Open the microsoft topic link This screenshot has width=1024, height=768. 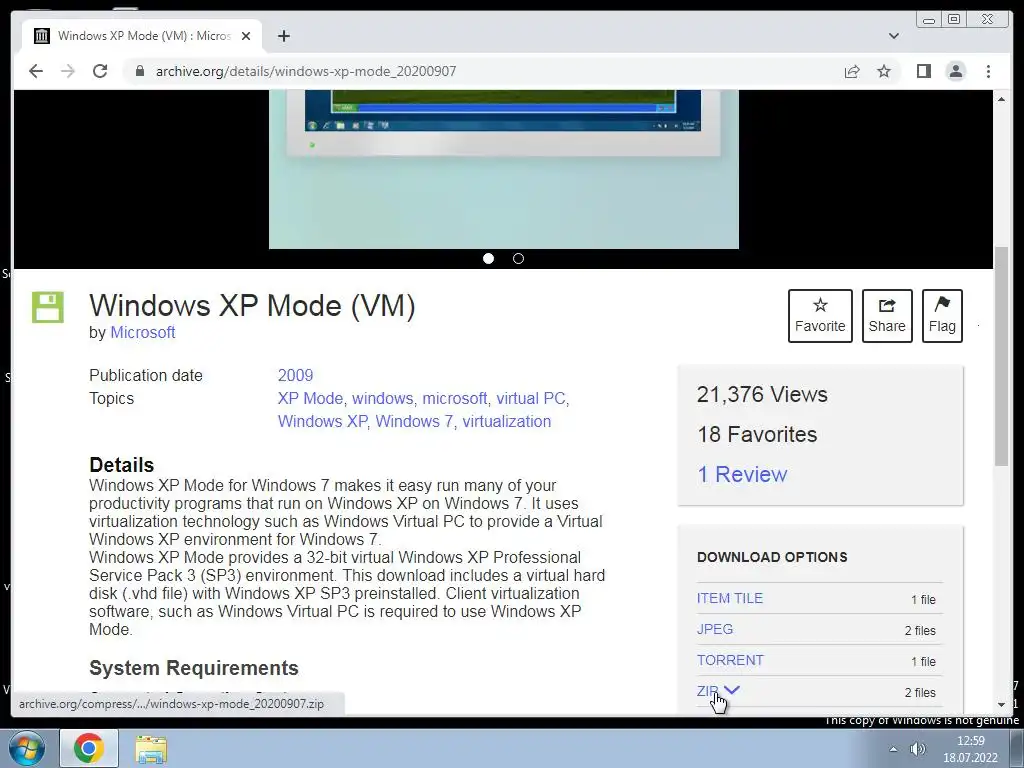[x=455, y=398]
